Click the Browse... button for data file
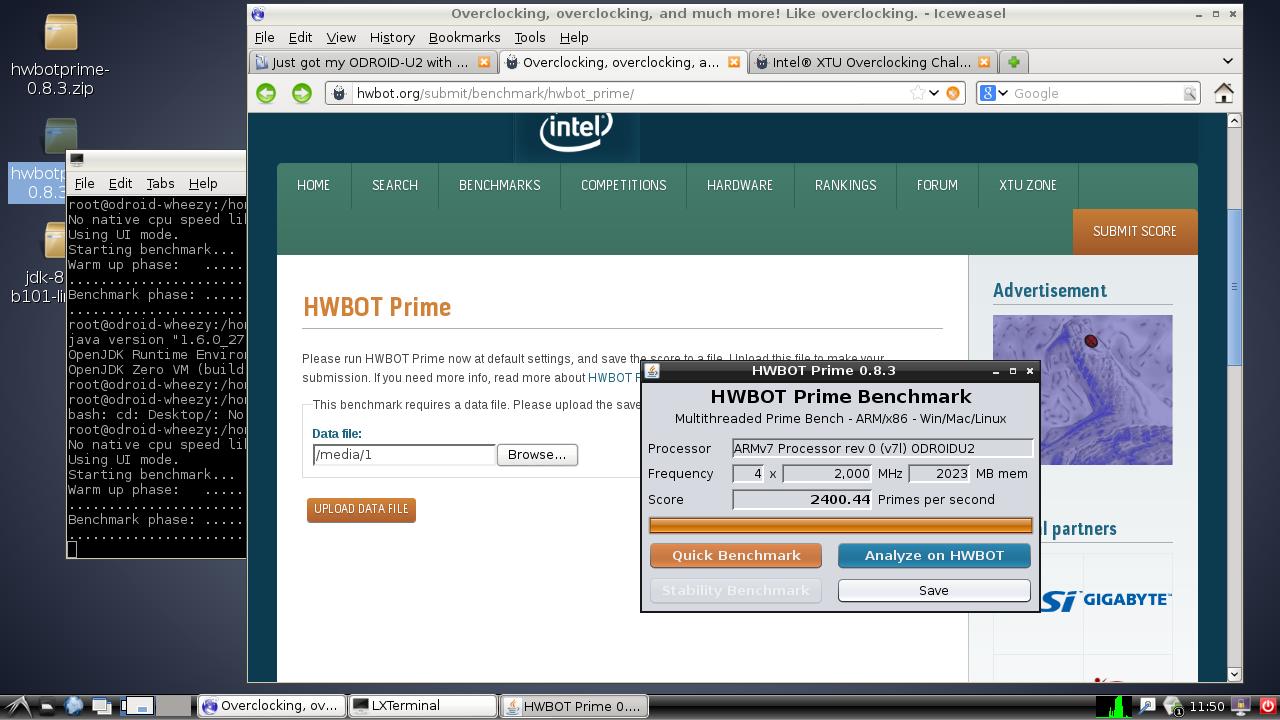Screen dimensions: 1280x720 click(x=537, y=454)
